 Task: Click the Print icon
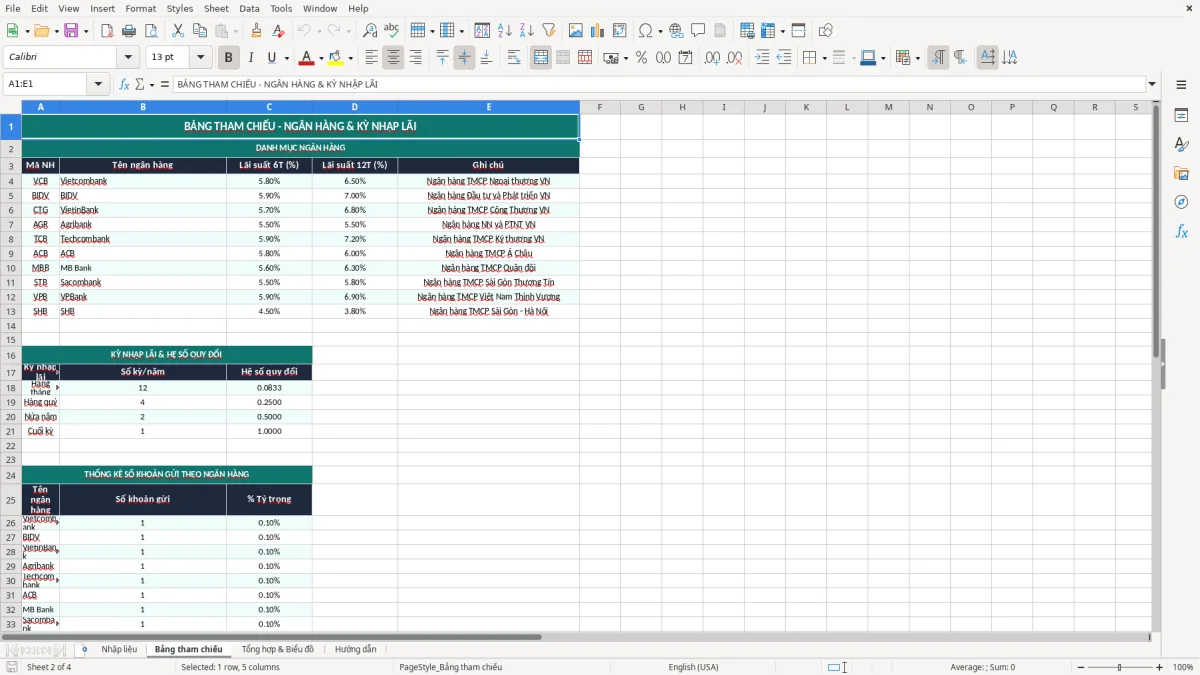tap(128, 31)
